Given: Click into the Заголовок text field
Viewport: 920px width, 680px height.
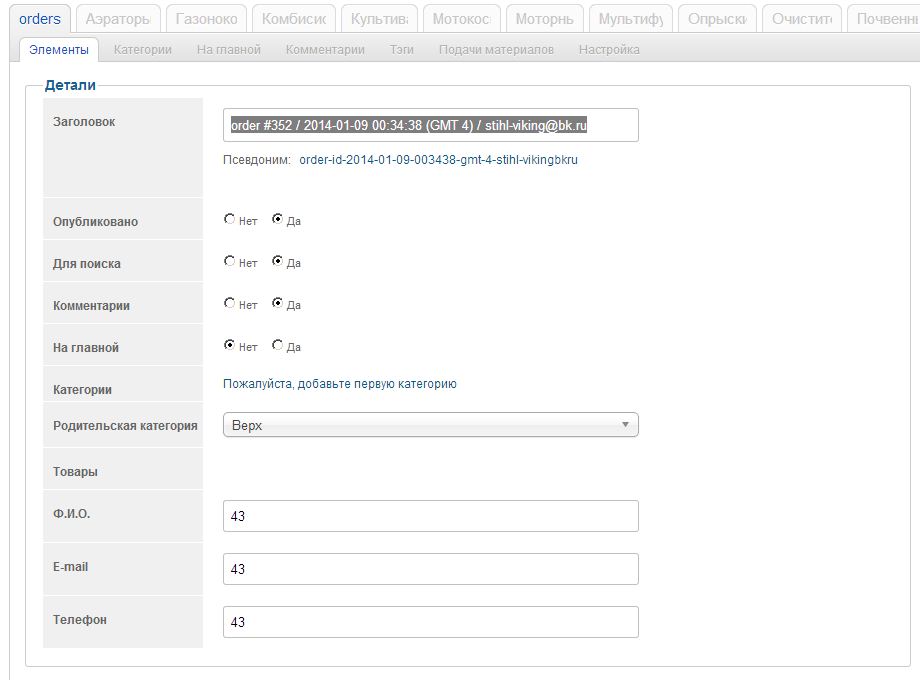Looking at the screenshot, I should pyautogui.click(x=430, y=125).
